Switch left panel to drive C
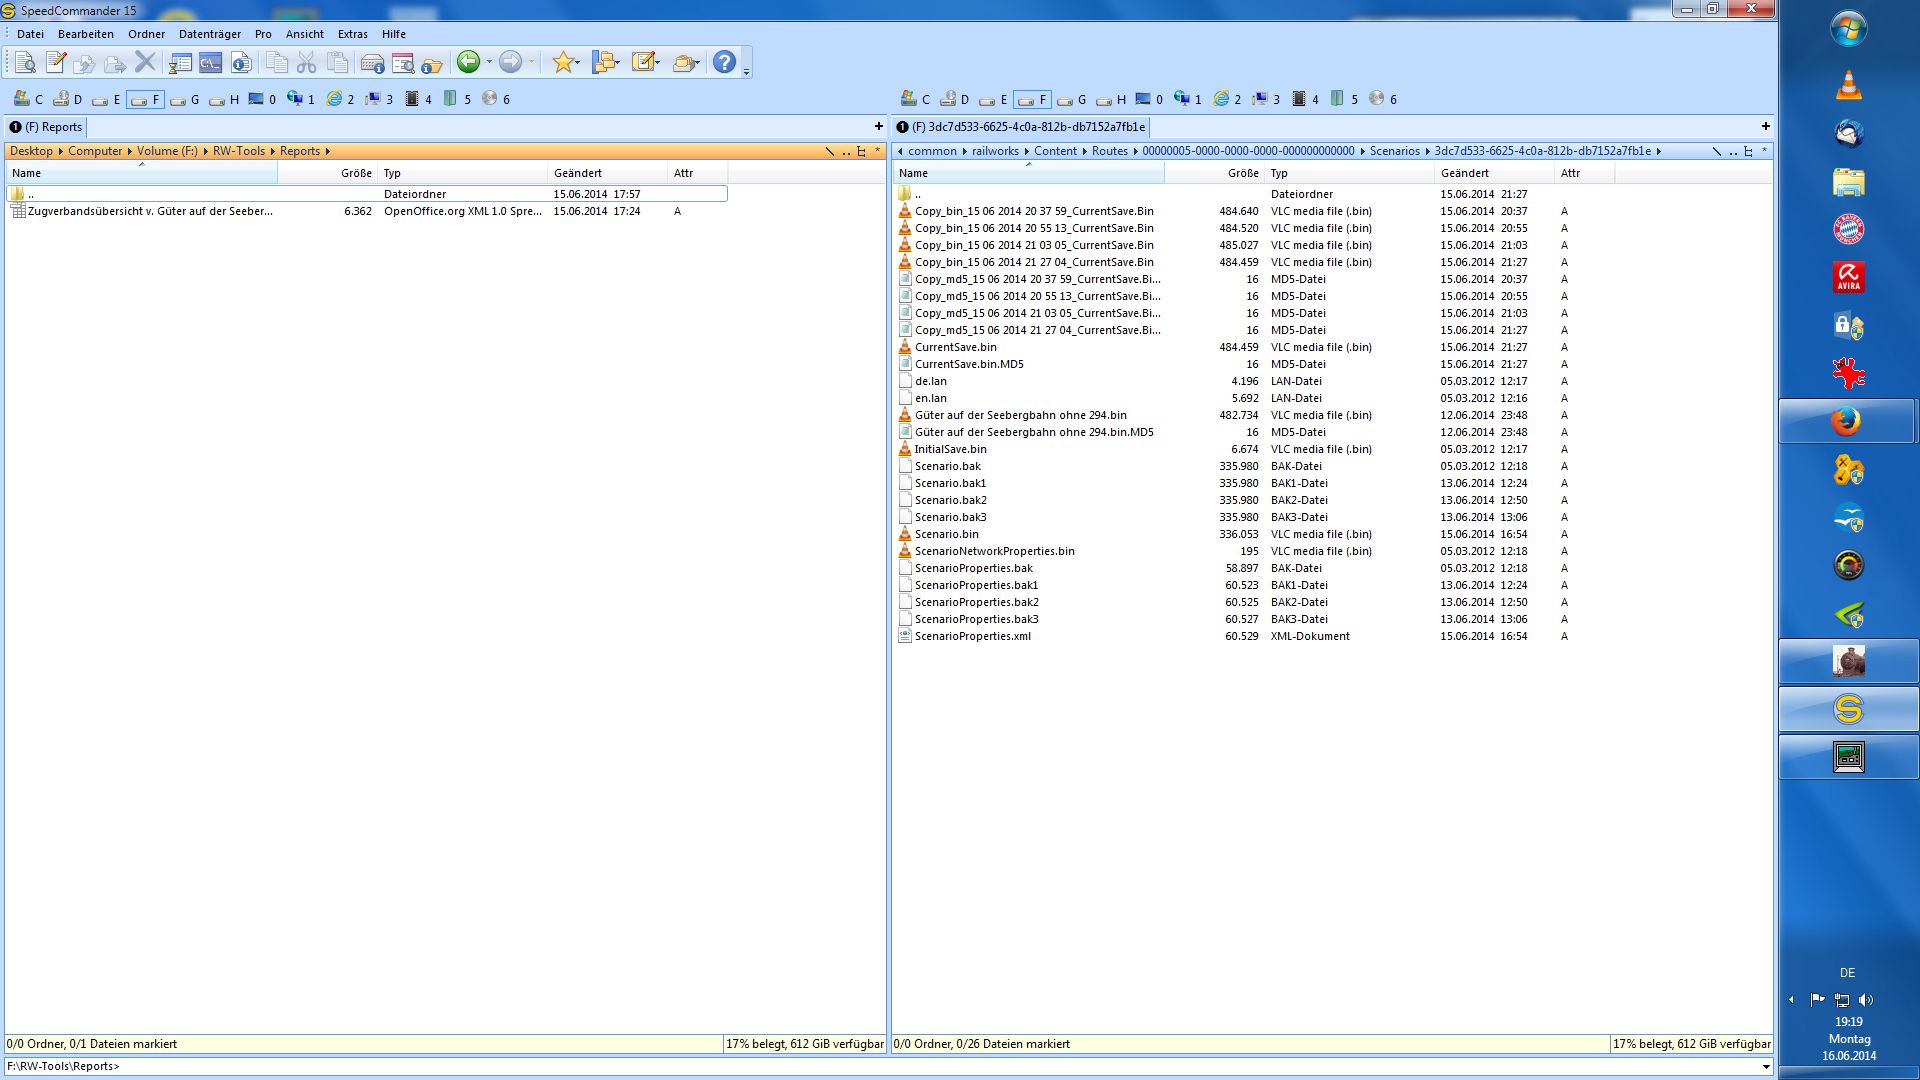Viewport: 1920px width, 1080px height. 28,99
